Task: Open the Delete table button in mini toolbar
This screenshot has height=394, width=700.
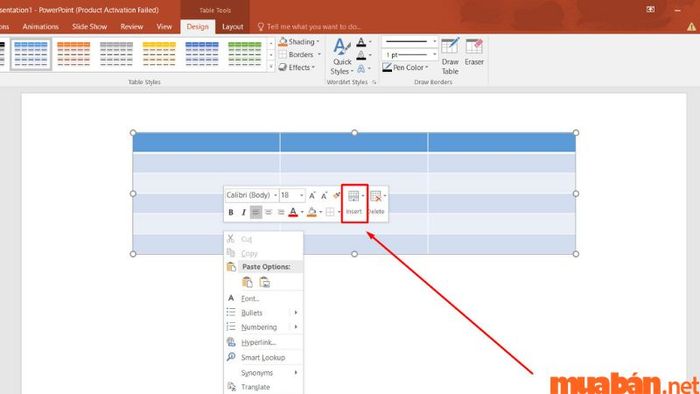Action: tap(377, 203)
